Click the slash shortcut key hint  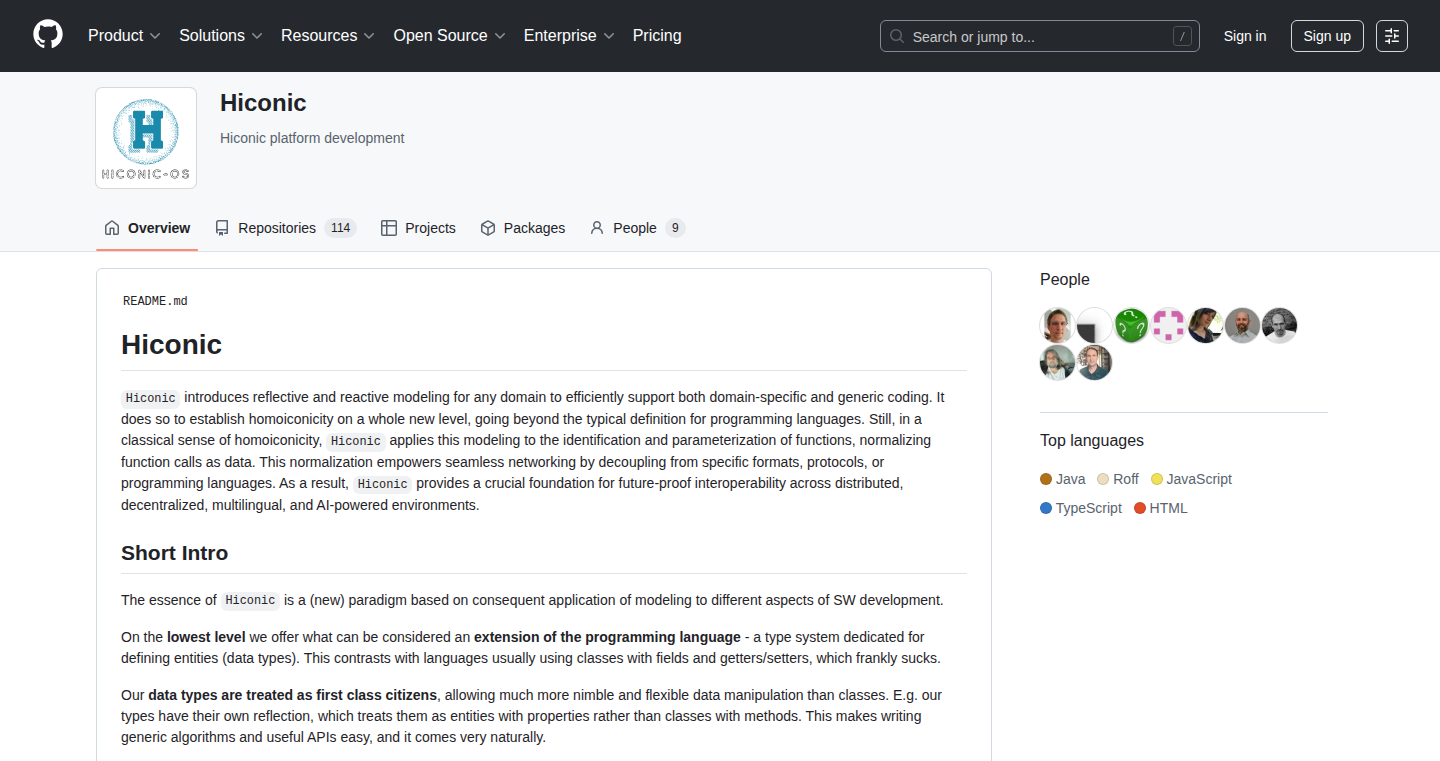click(x=1182, y=36)
